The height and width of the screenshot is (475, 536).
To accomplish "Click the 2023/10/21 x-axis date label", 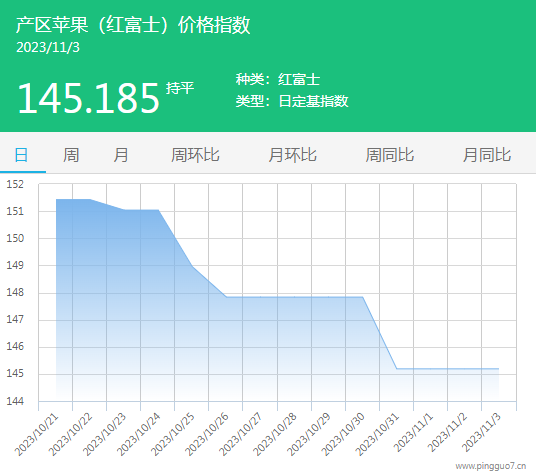I will tap(37, 434).
